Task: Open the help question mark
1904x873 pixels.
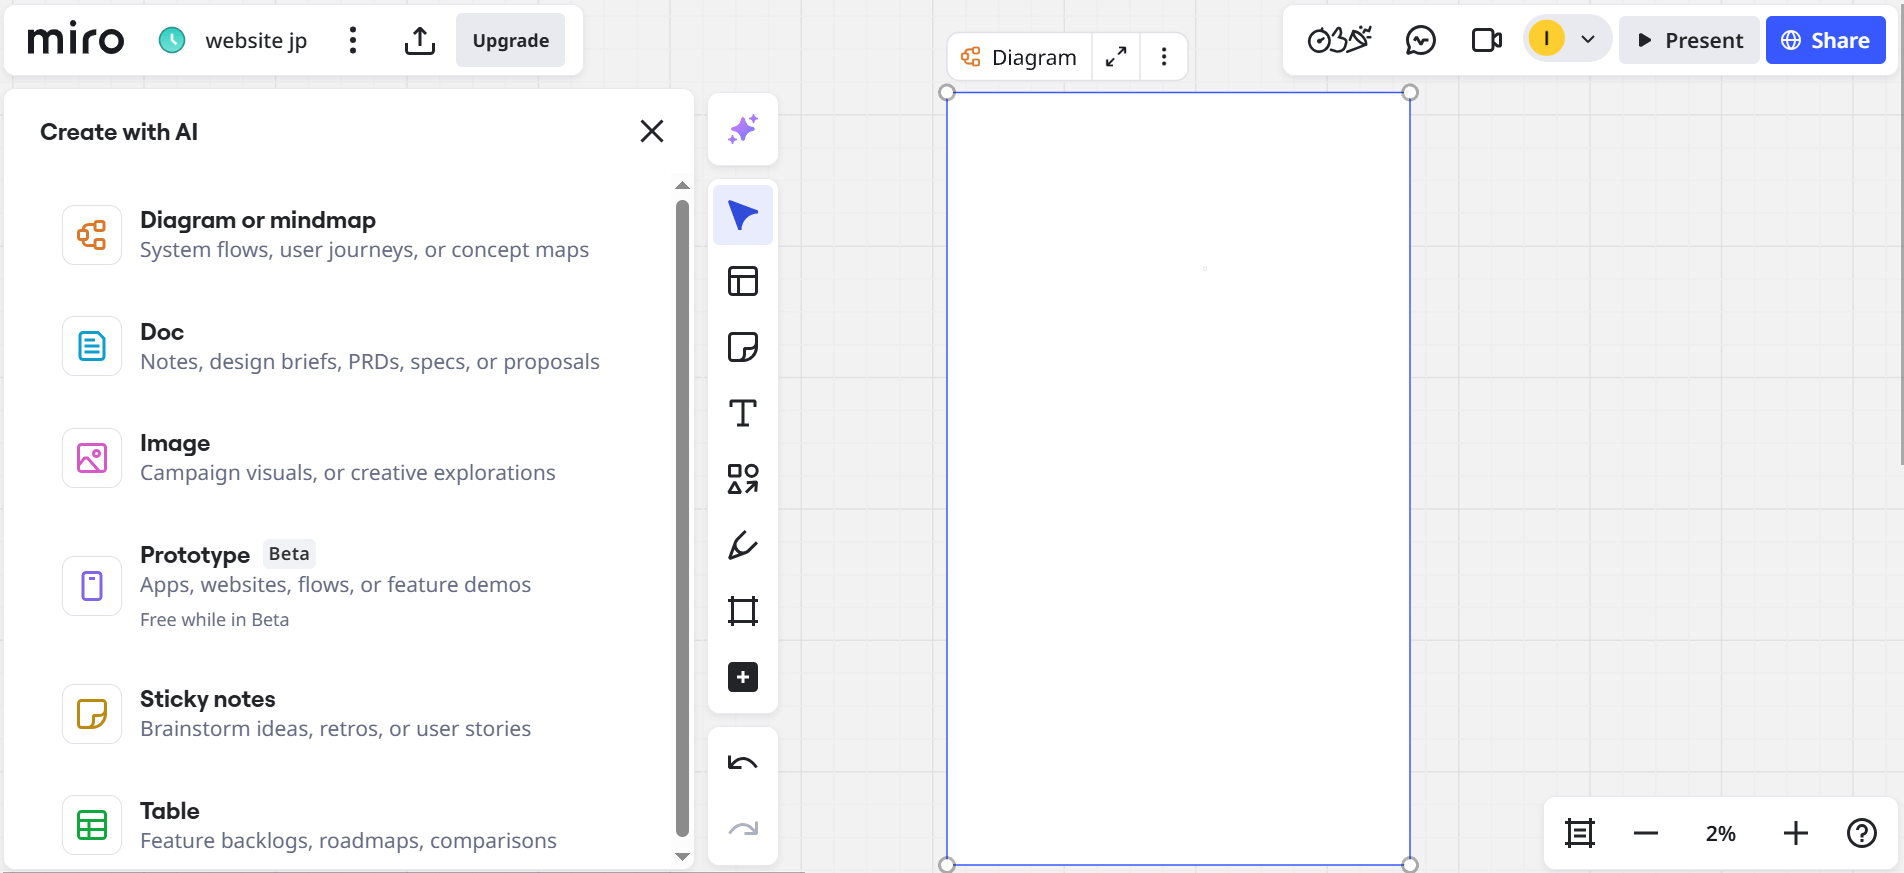Action: tap(1862, 833)
